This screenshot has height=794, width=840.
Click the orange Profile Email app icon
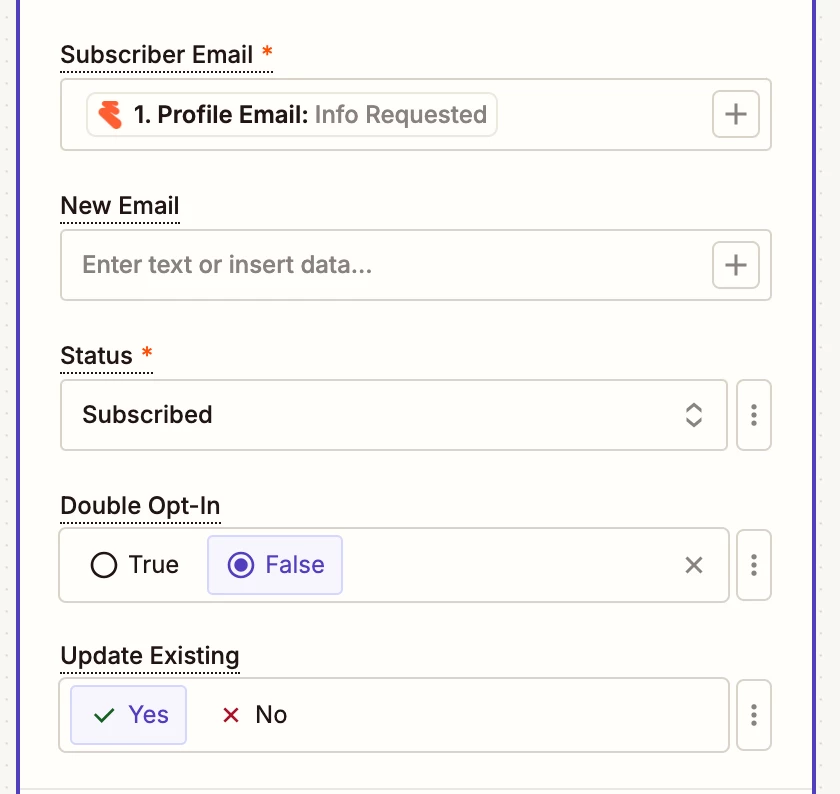pyautogui.click(x=110, y=115)
